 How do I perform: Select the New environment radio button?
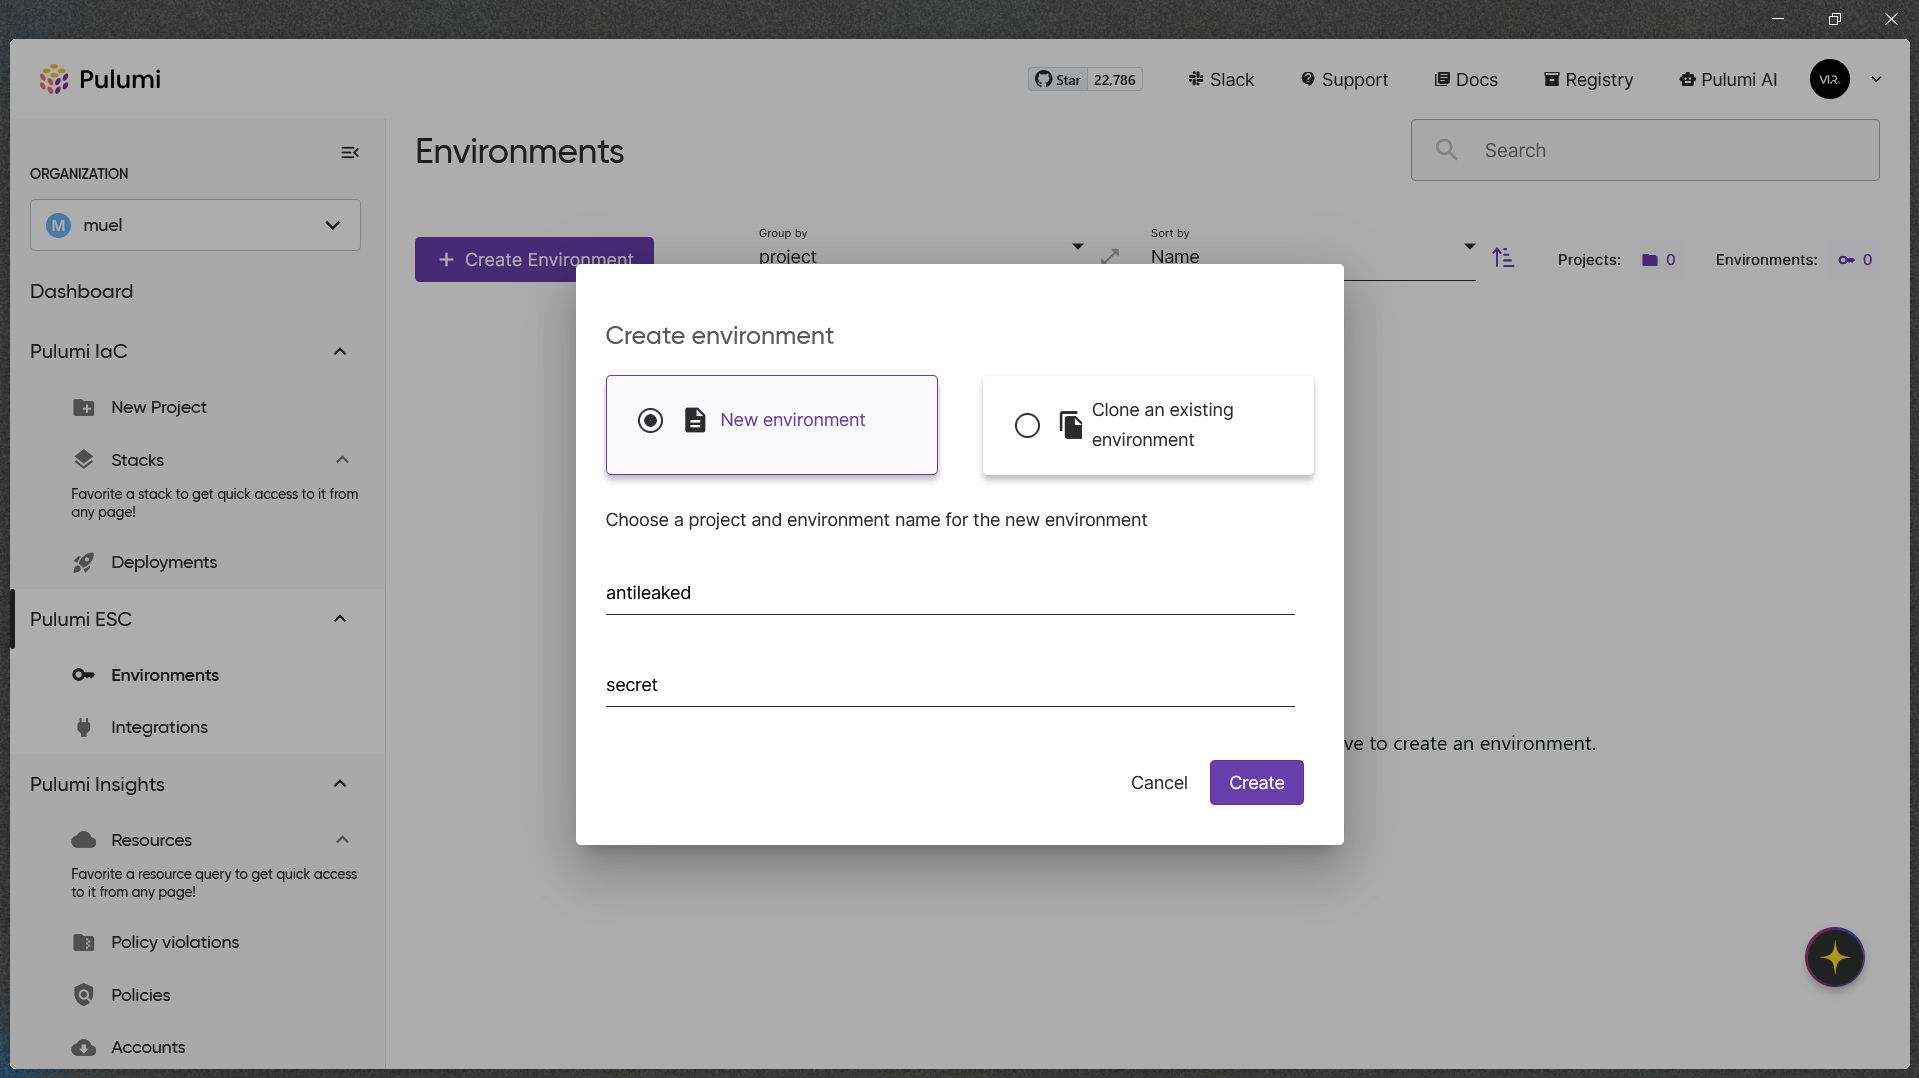point(650,420)
